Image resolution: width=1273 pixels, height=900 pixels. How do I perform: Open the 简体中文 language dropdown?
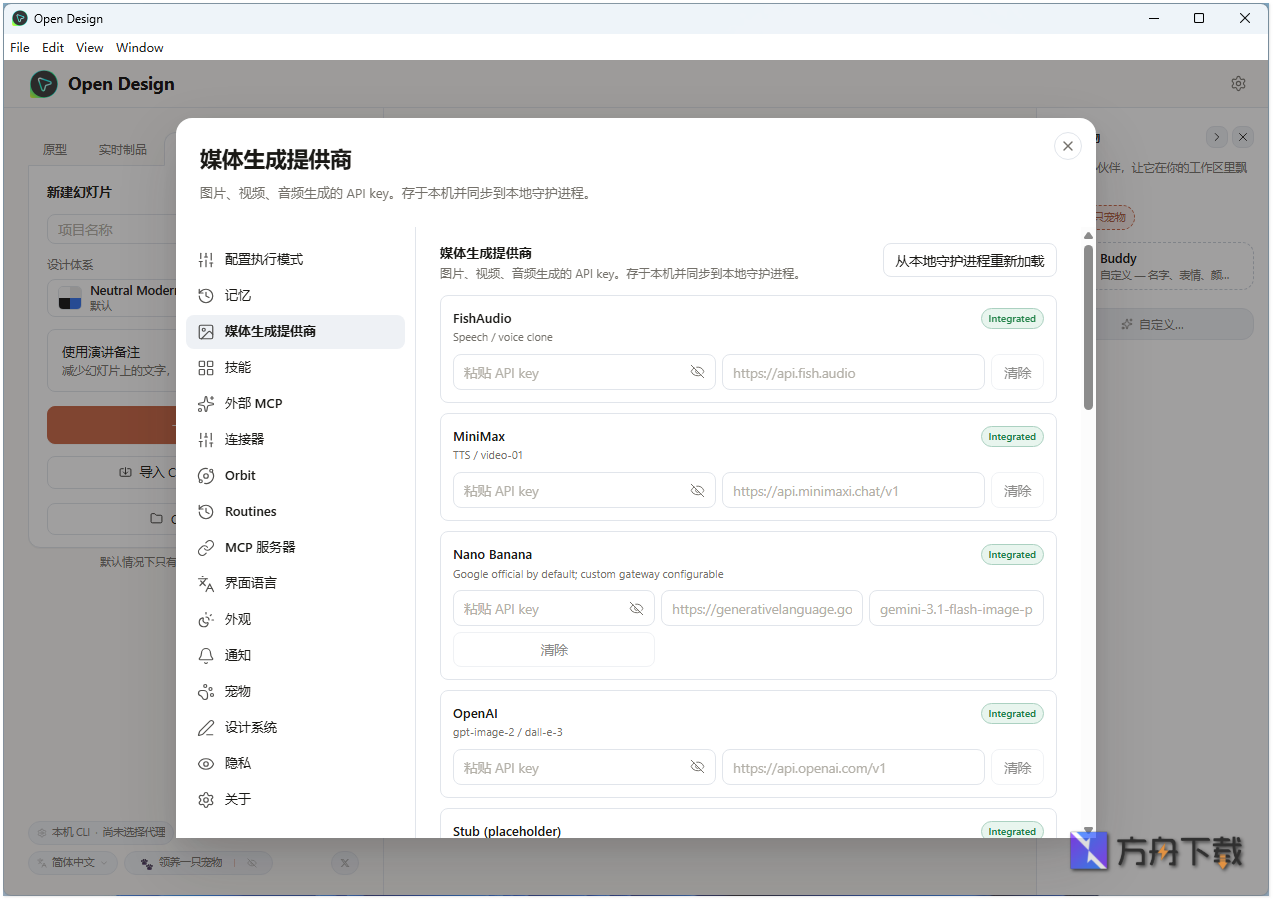pos(74,862)
